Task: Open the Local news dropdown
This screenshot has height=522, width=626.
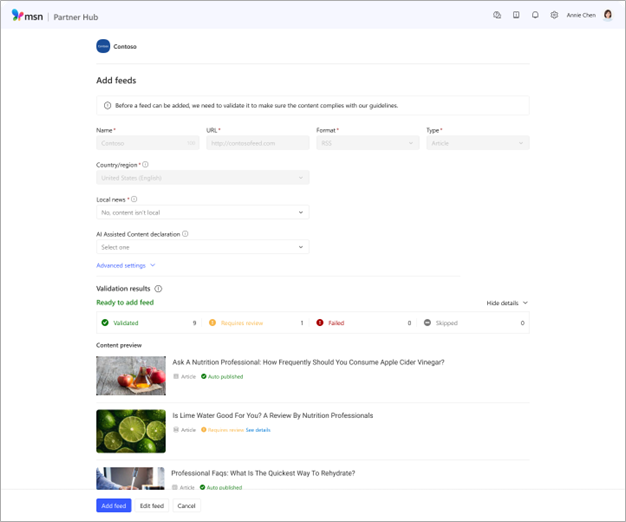Action: [203, 212]
